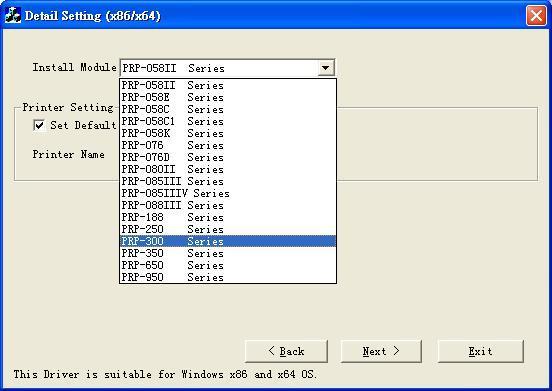Choose PRP-350 Series module

[x=228, y=253]
